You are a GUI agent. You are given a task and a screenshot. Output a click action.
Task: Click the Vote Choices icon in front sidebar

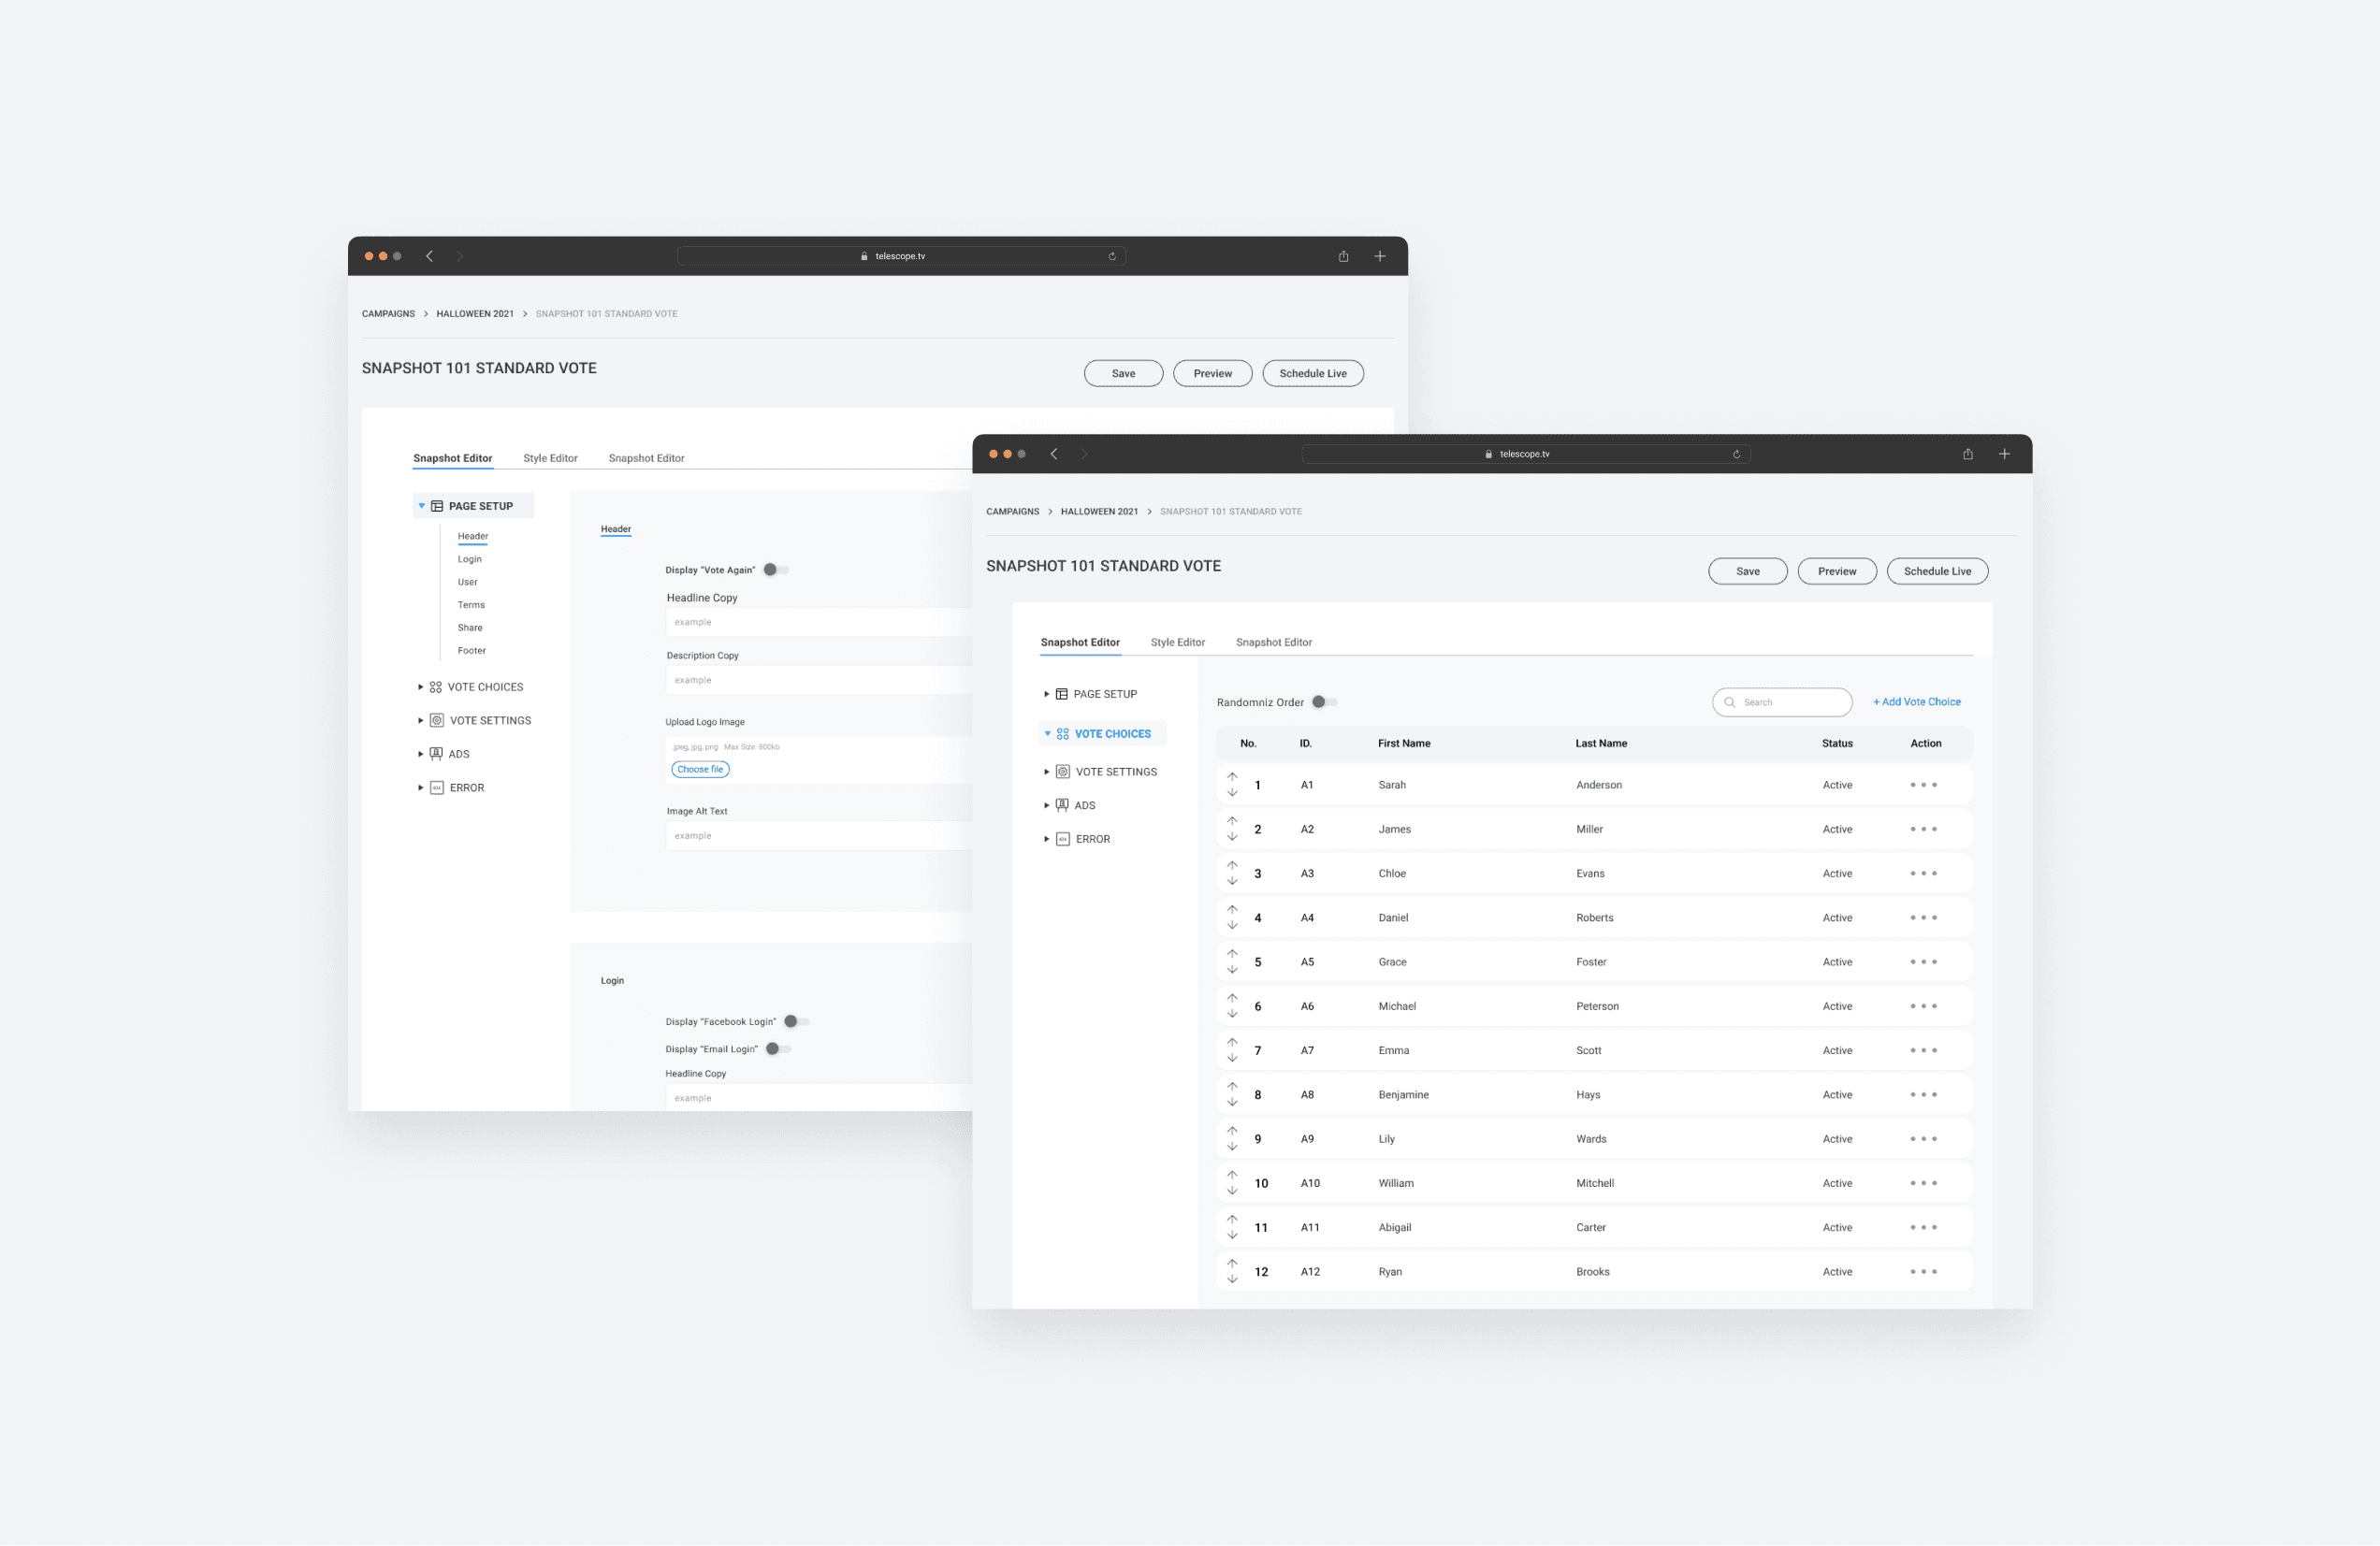tap(1062, 734)
